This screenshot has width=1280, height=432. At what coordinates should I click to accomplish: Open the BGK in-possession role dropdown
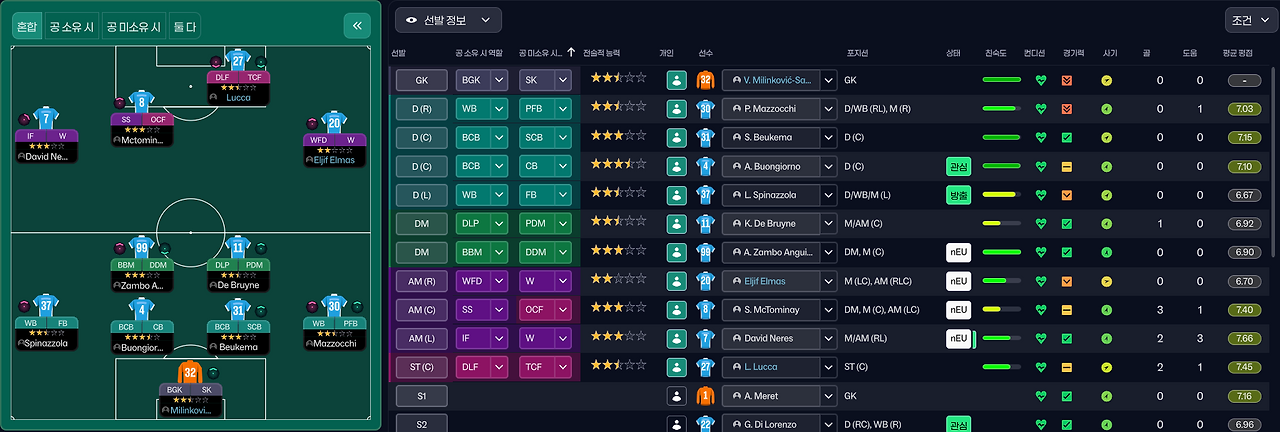pyautogui.click(x=481, y=80)
